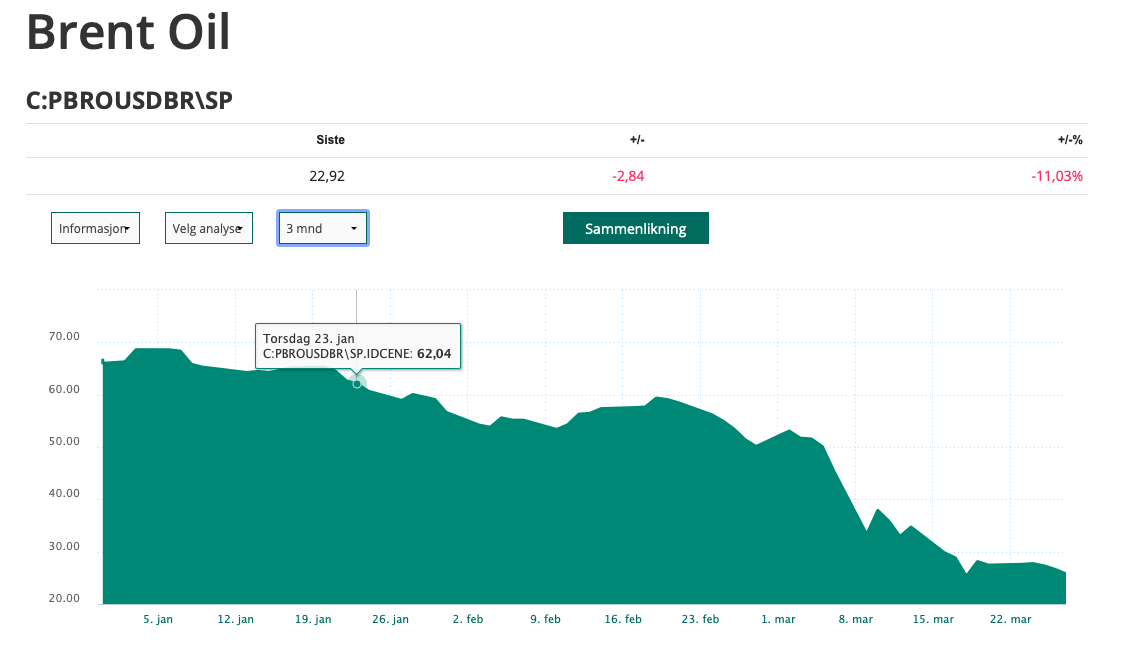Click the 22. mar axis label
This screenshot has height=655, width=1138.
[x=1011, y=619]
